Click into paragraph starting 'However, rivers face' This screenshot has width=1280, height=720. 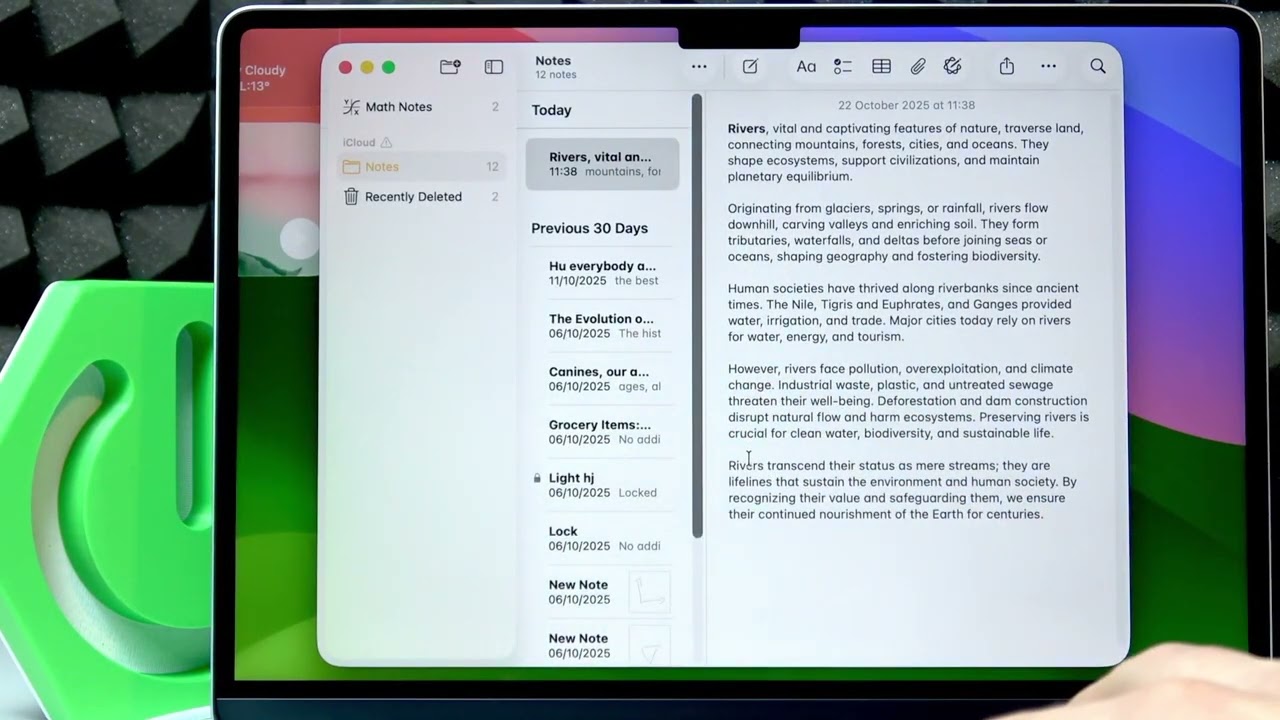tap(908, 401)
